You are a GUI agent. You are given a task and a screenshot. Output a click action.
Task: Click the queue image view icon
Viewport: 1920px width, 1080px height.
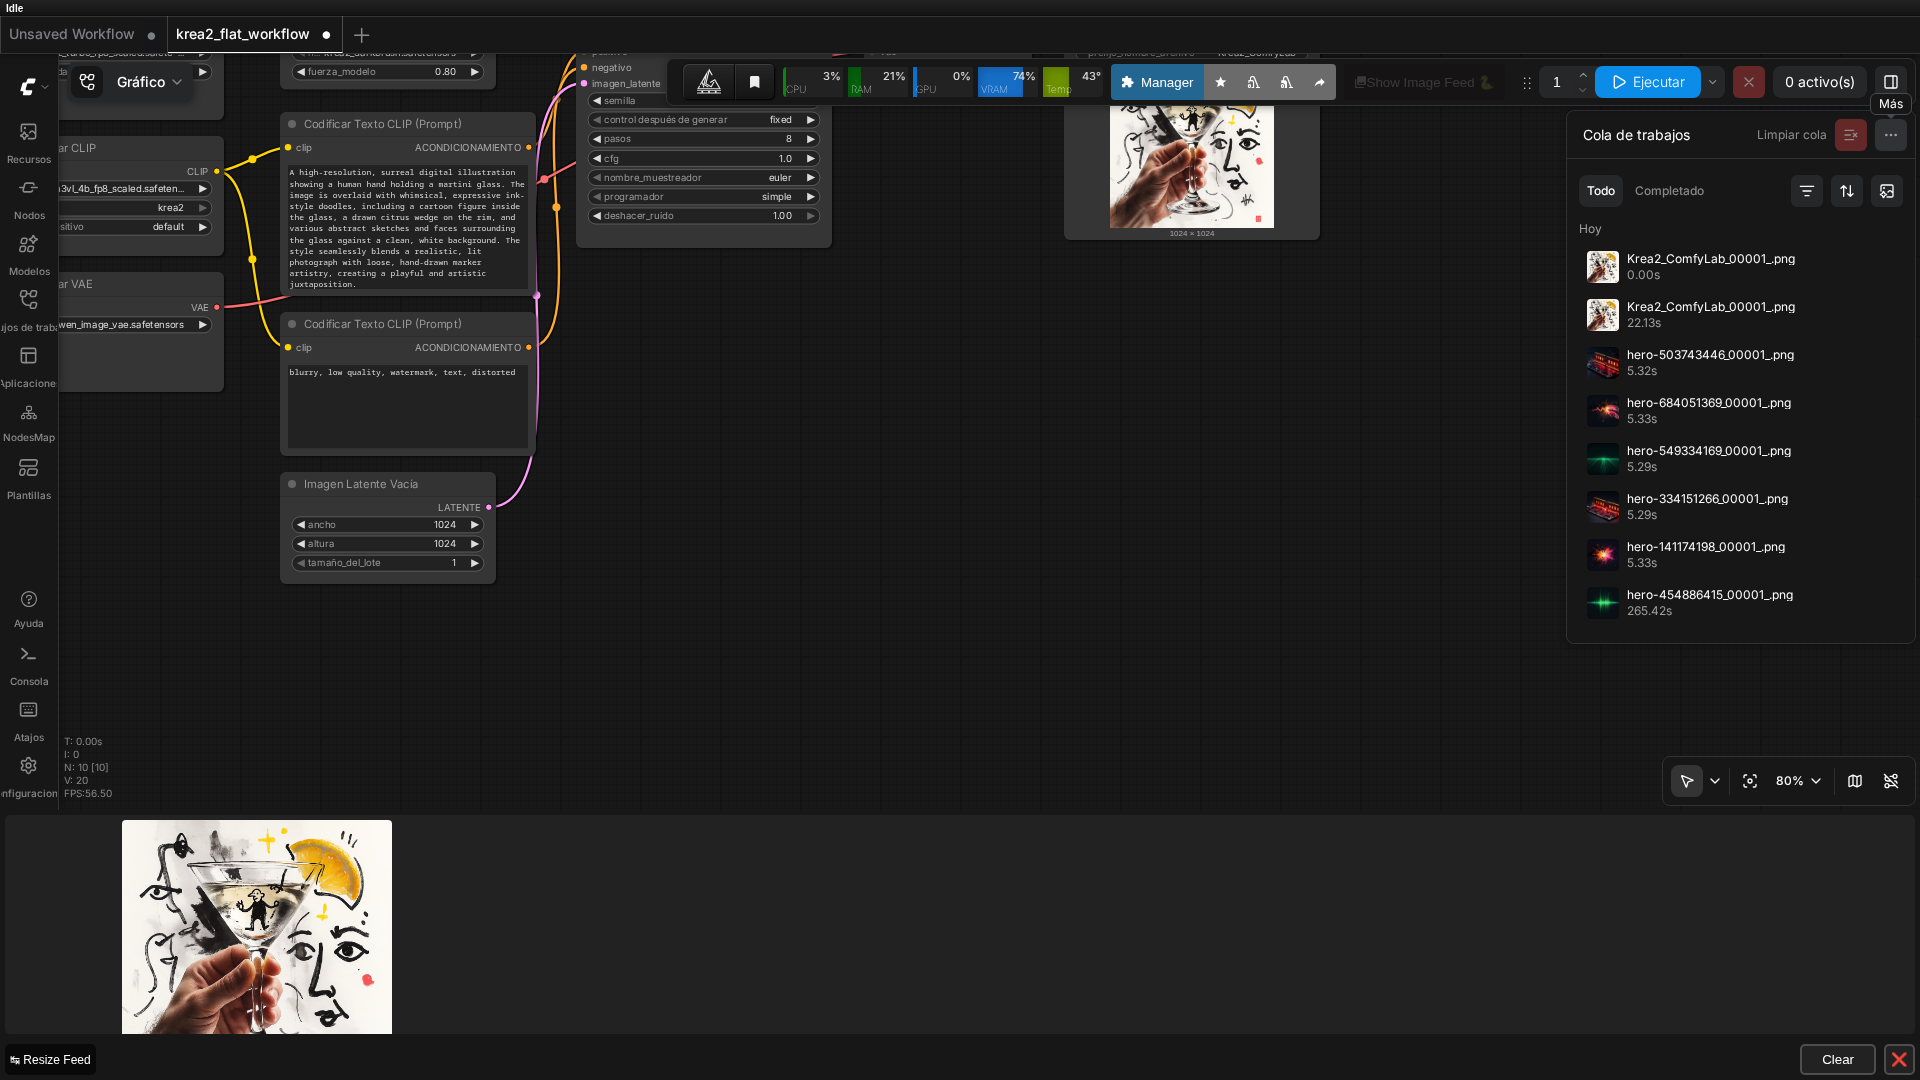point(1886,191)
